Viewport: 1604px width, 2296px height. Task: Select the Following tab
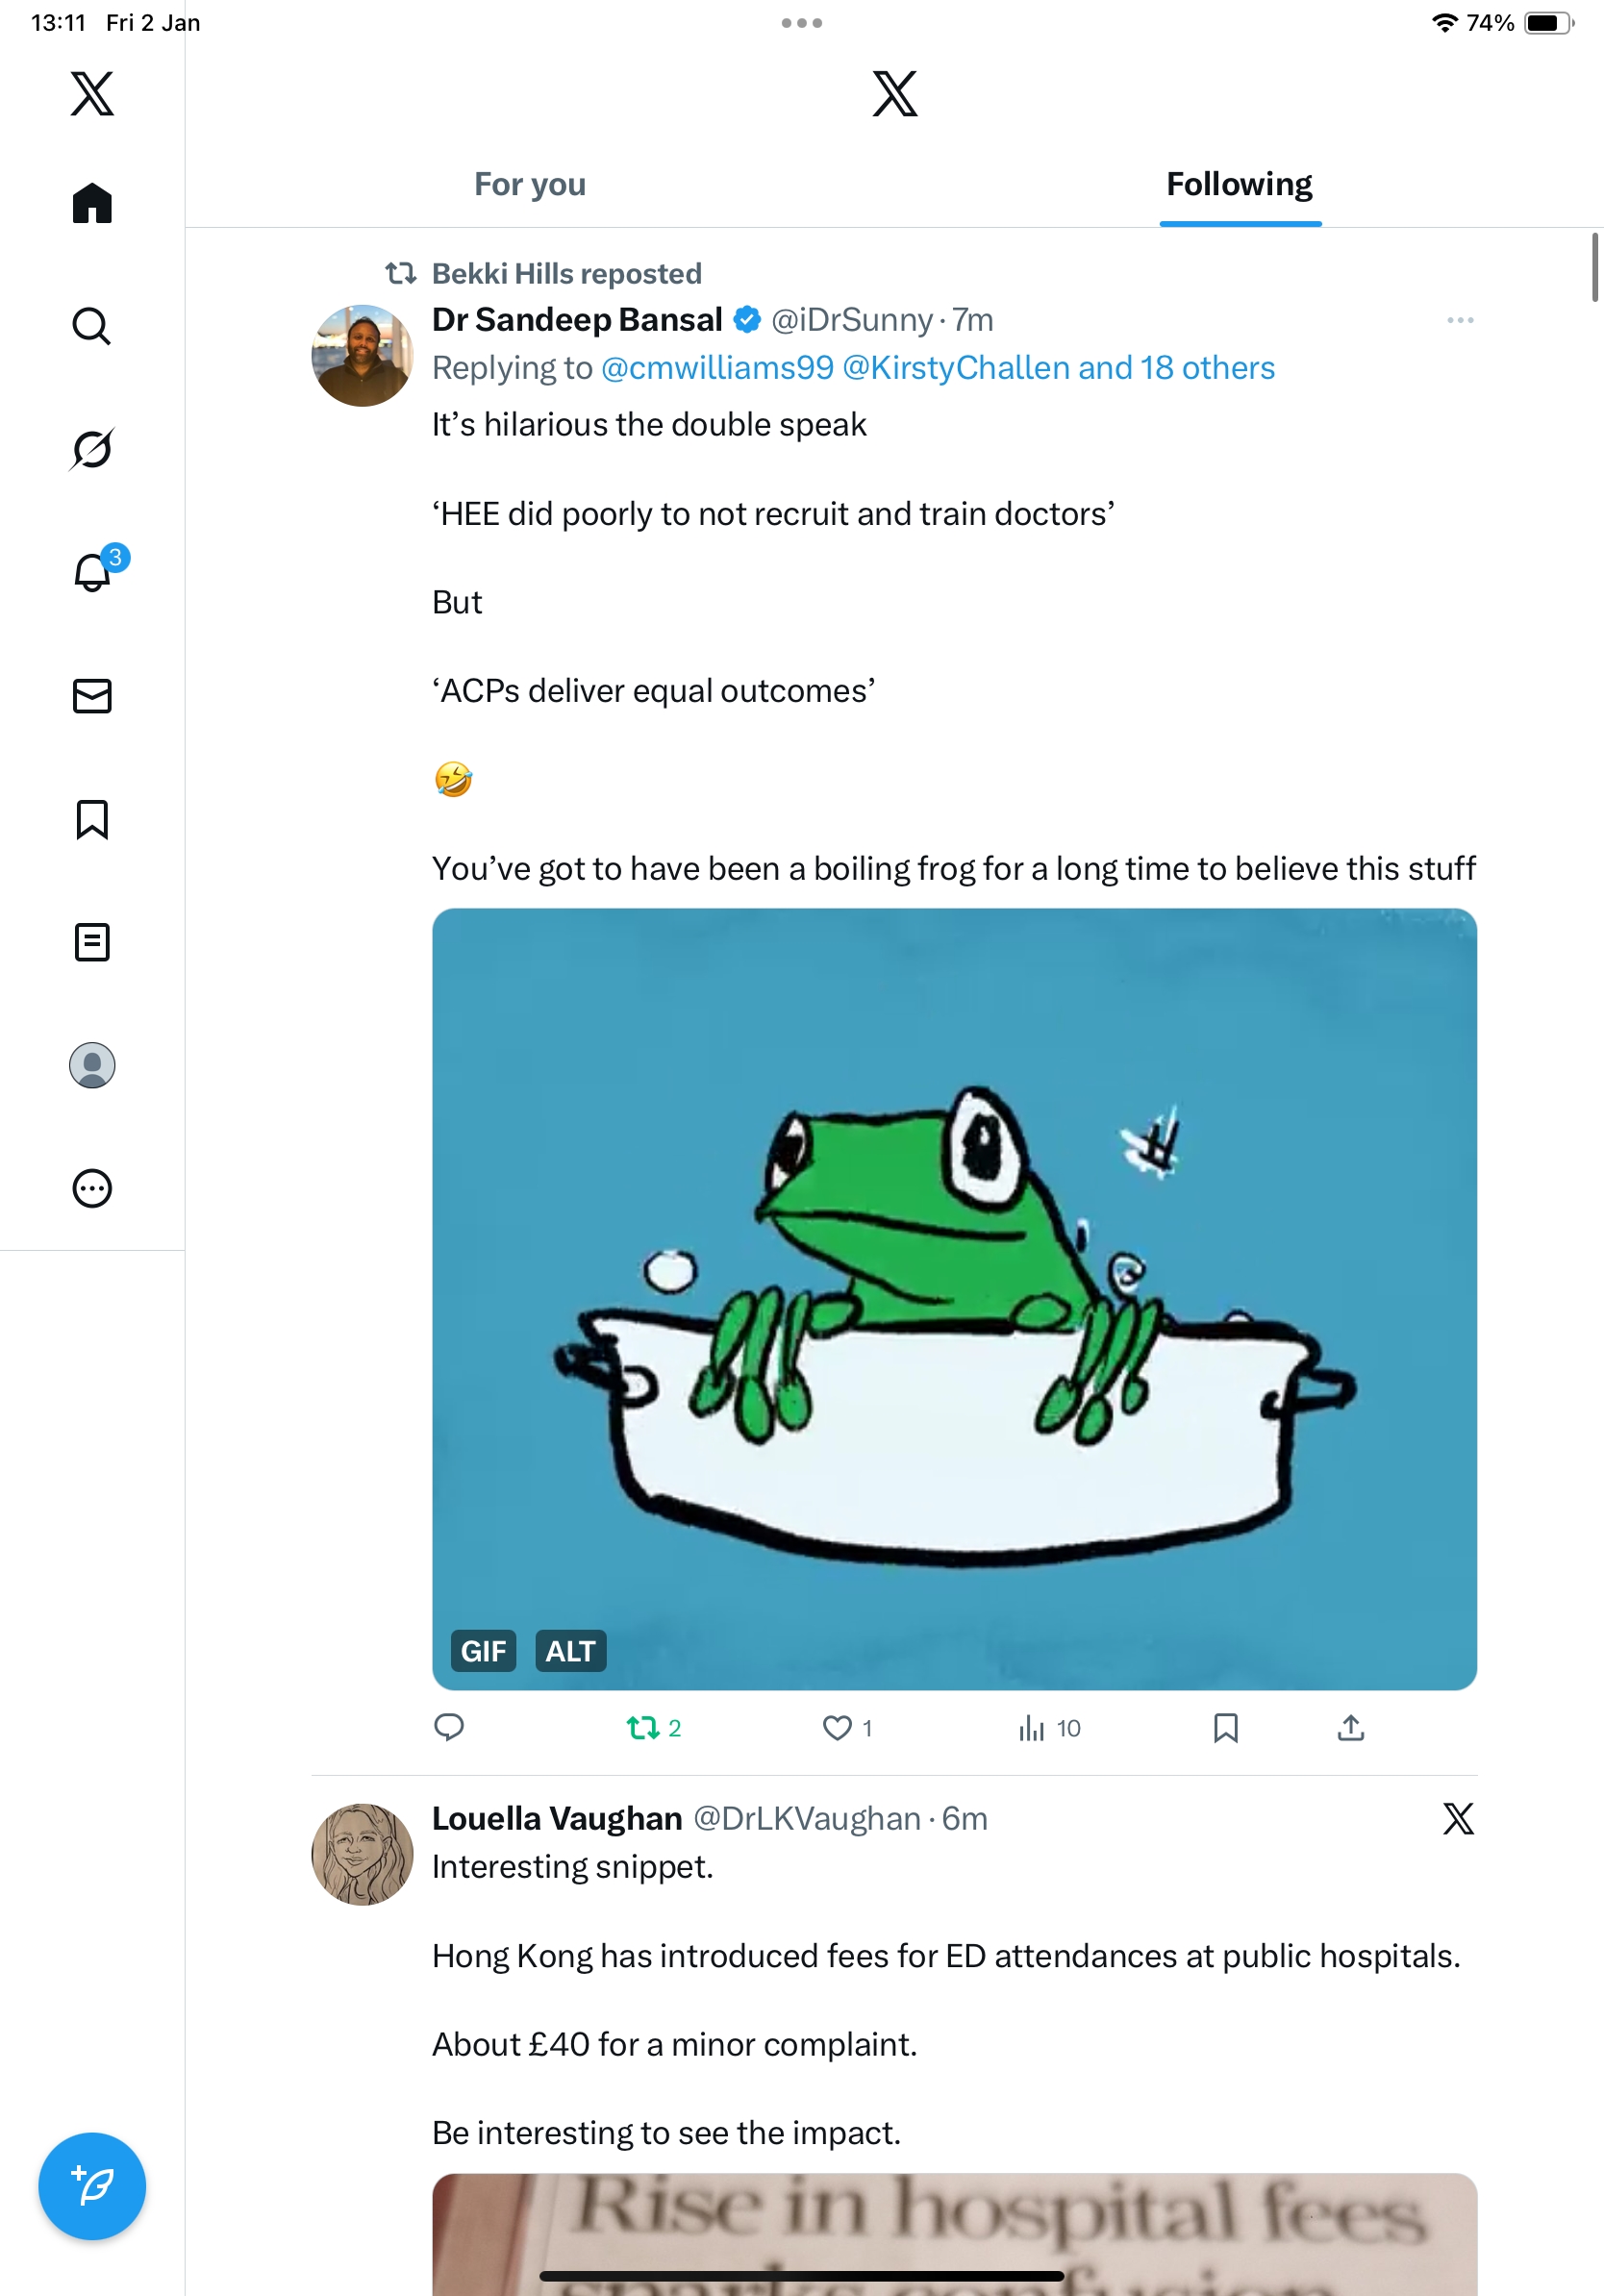point(1239,185)
